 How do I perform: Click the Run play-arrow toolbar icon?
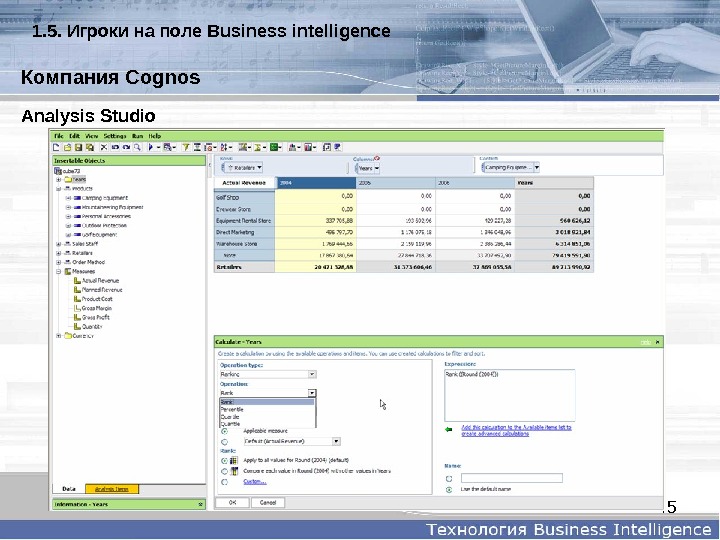(151, 147)
